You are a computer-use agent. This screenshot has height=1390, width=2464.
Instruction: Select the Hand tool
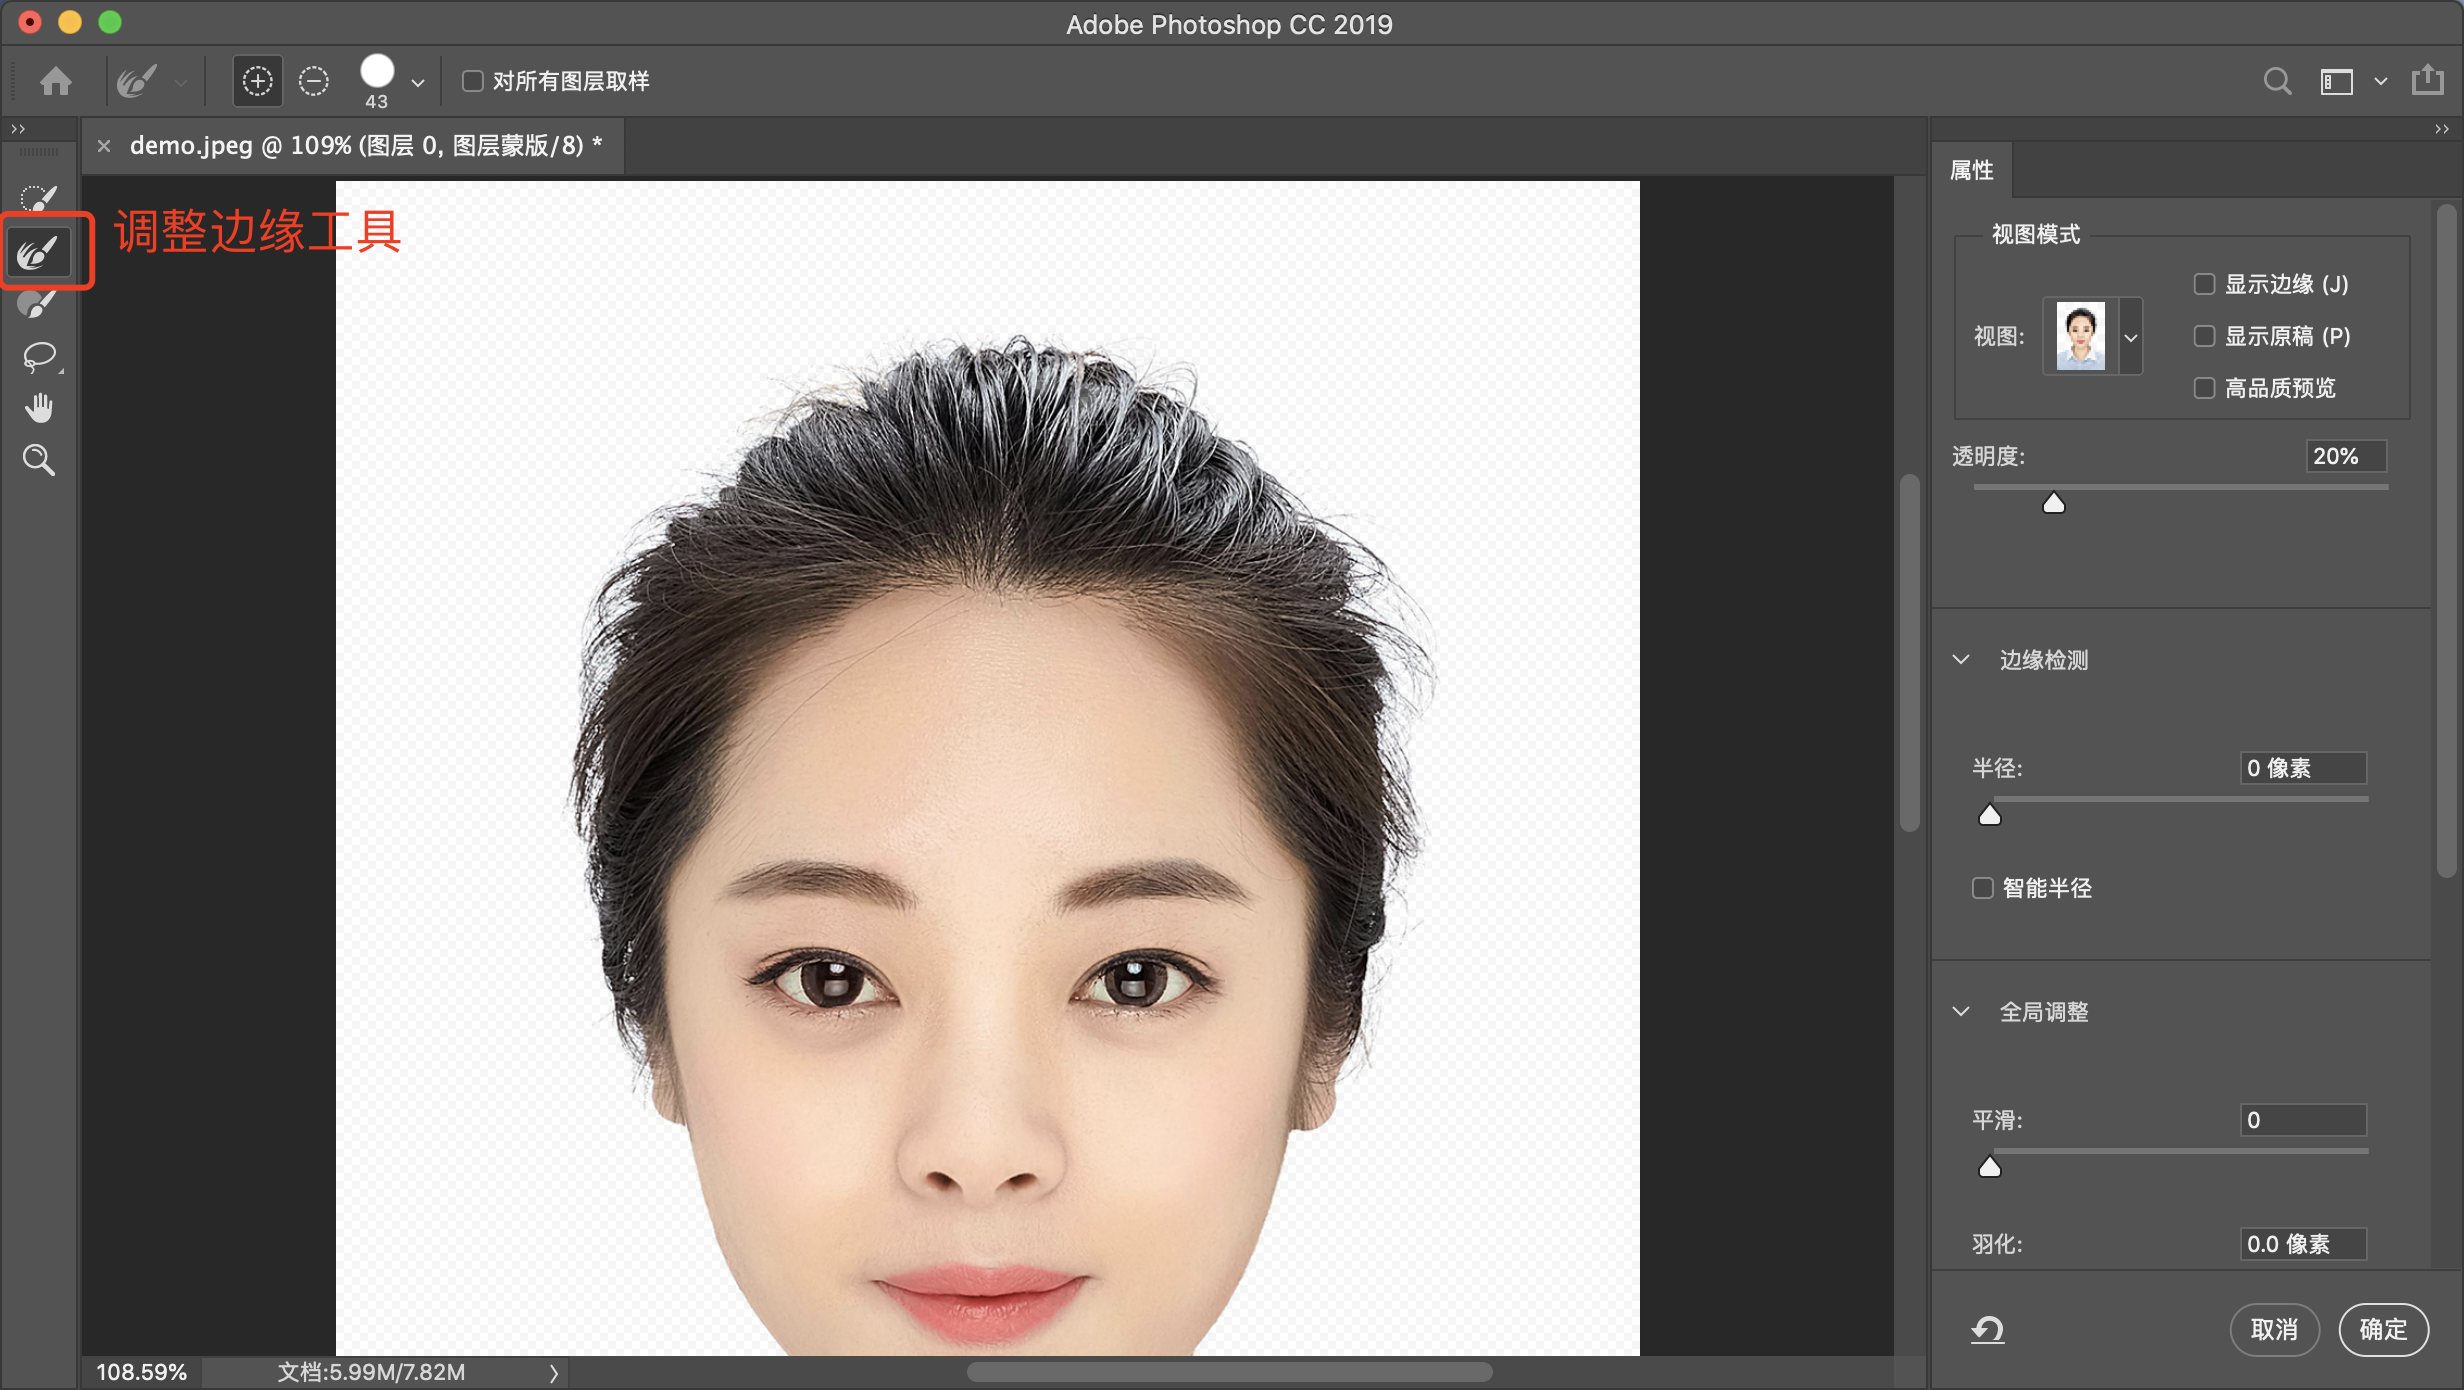(39, 408)
